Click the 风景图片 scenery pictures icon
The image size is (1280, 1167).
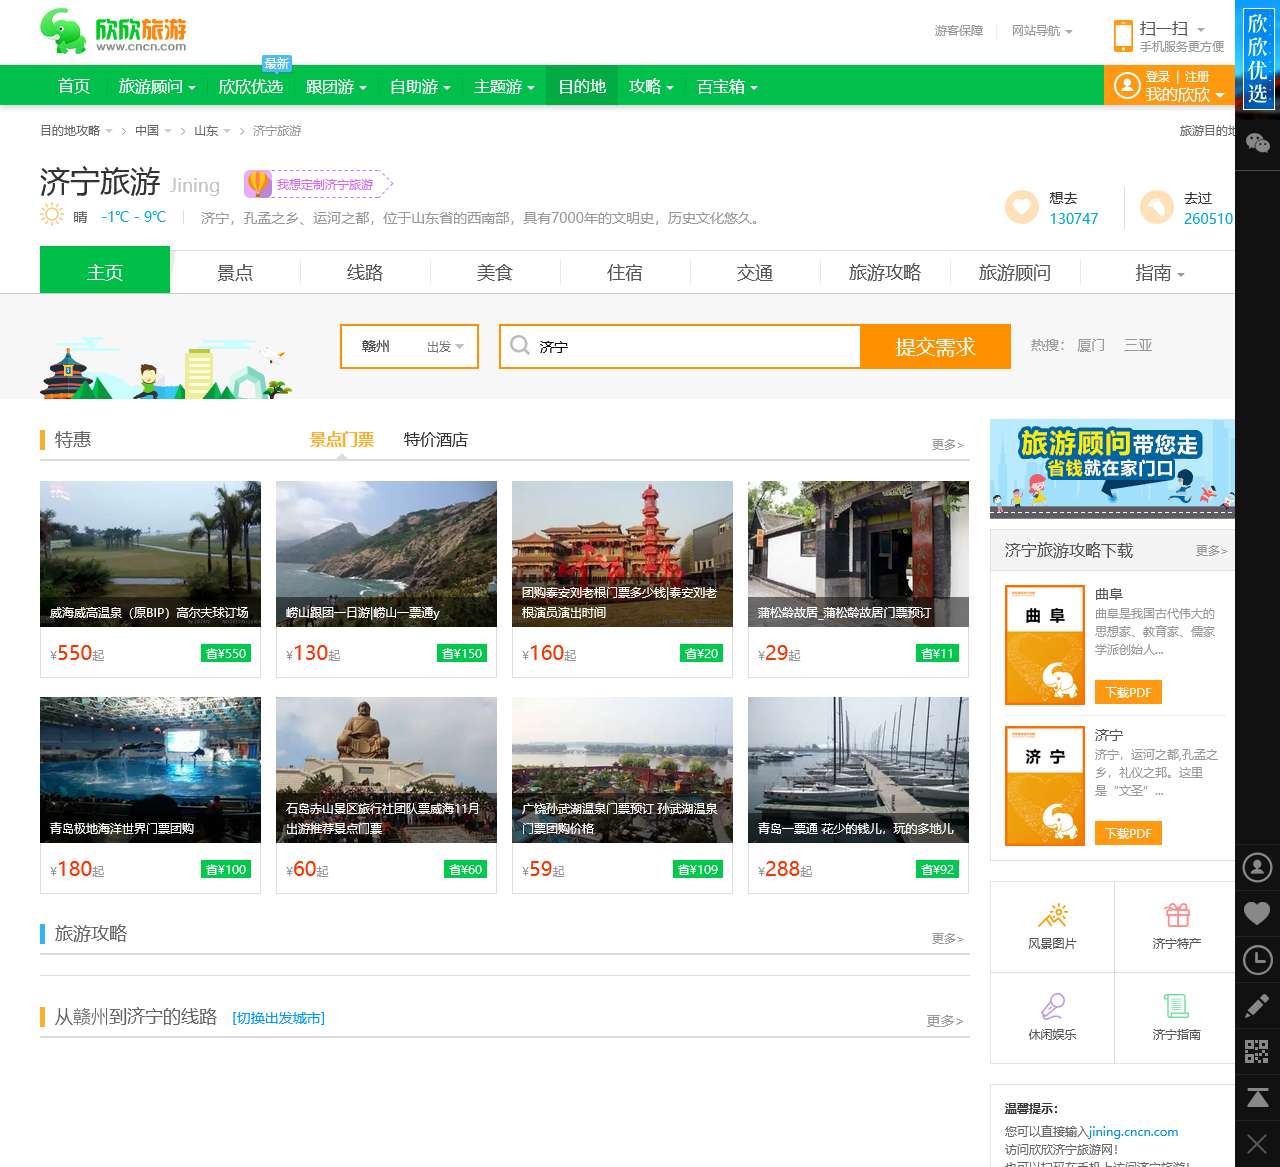click(x=1052, y=915)
